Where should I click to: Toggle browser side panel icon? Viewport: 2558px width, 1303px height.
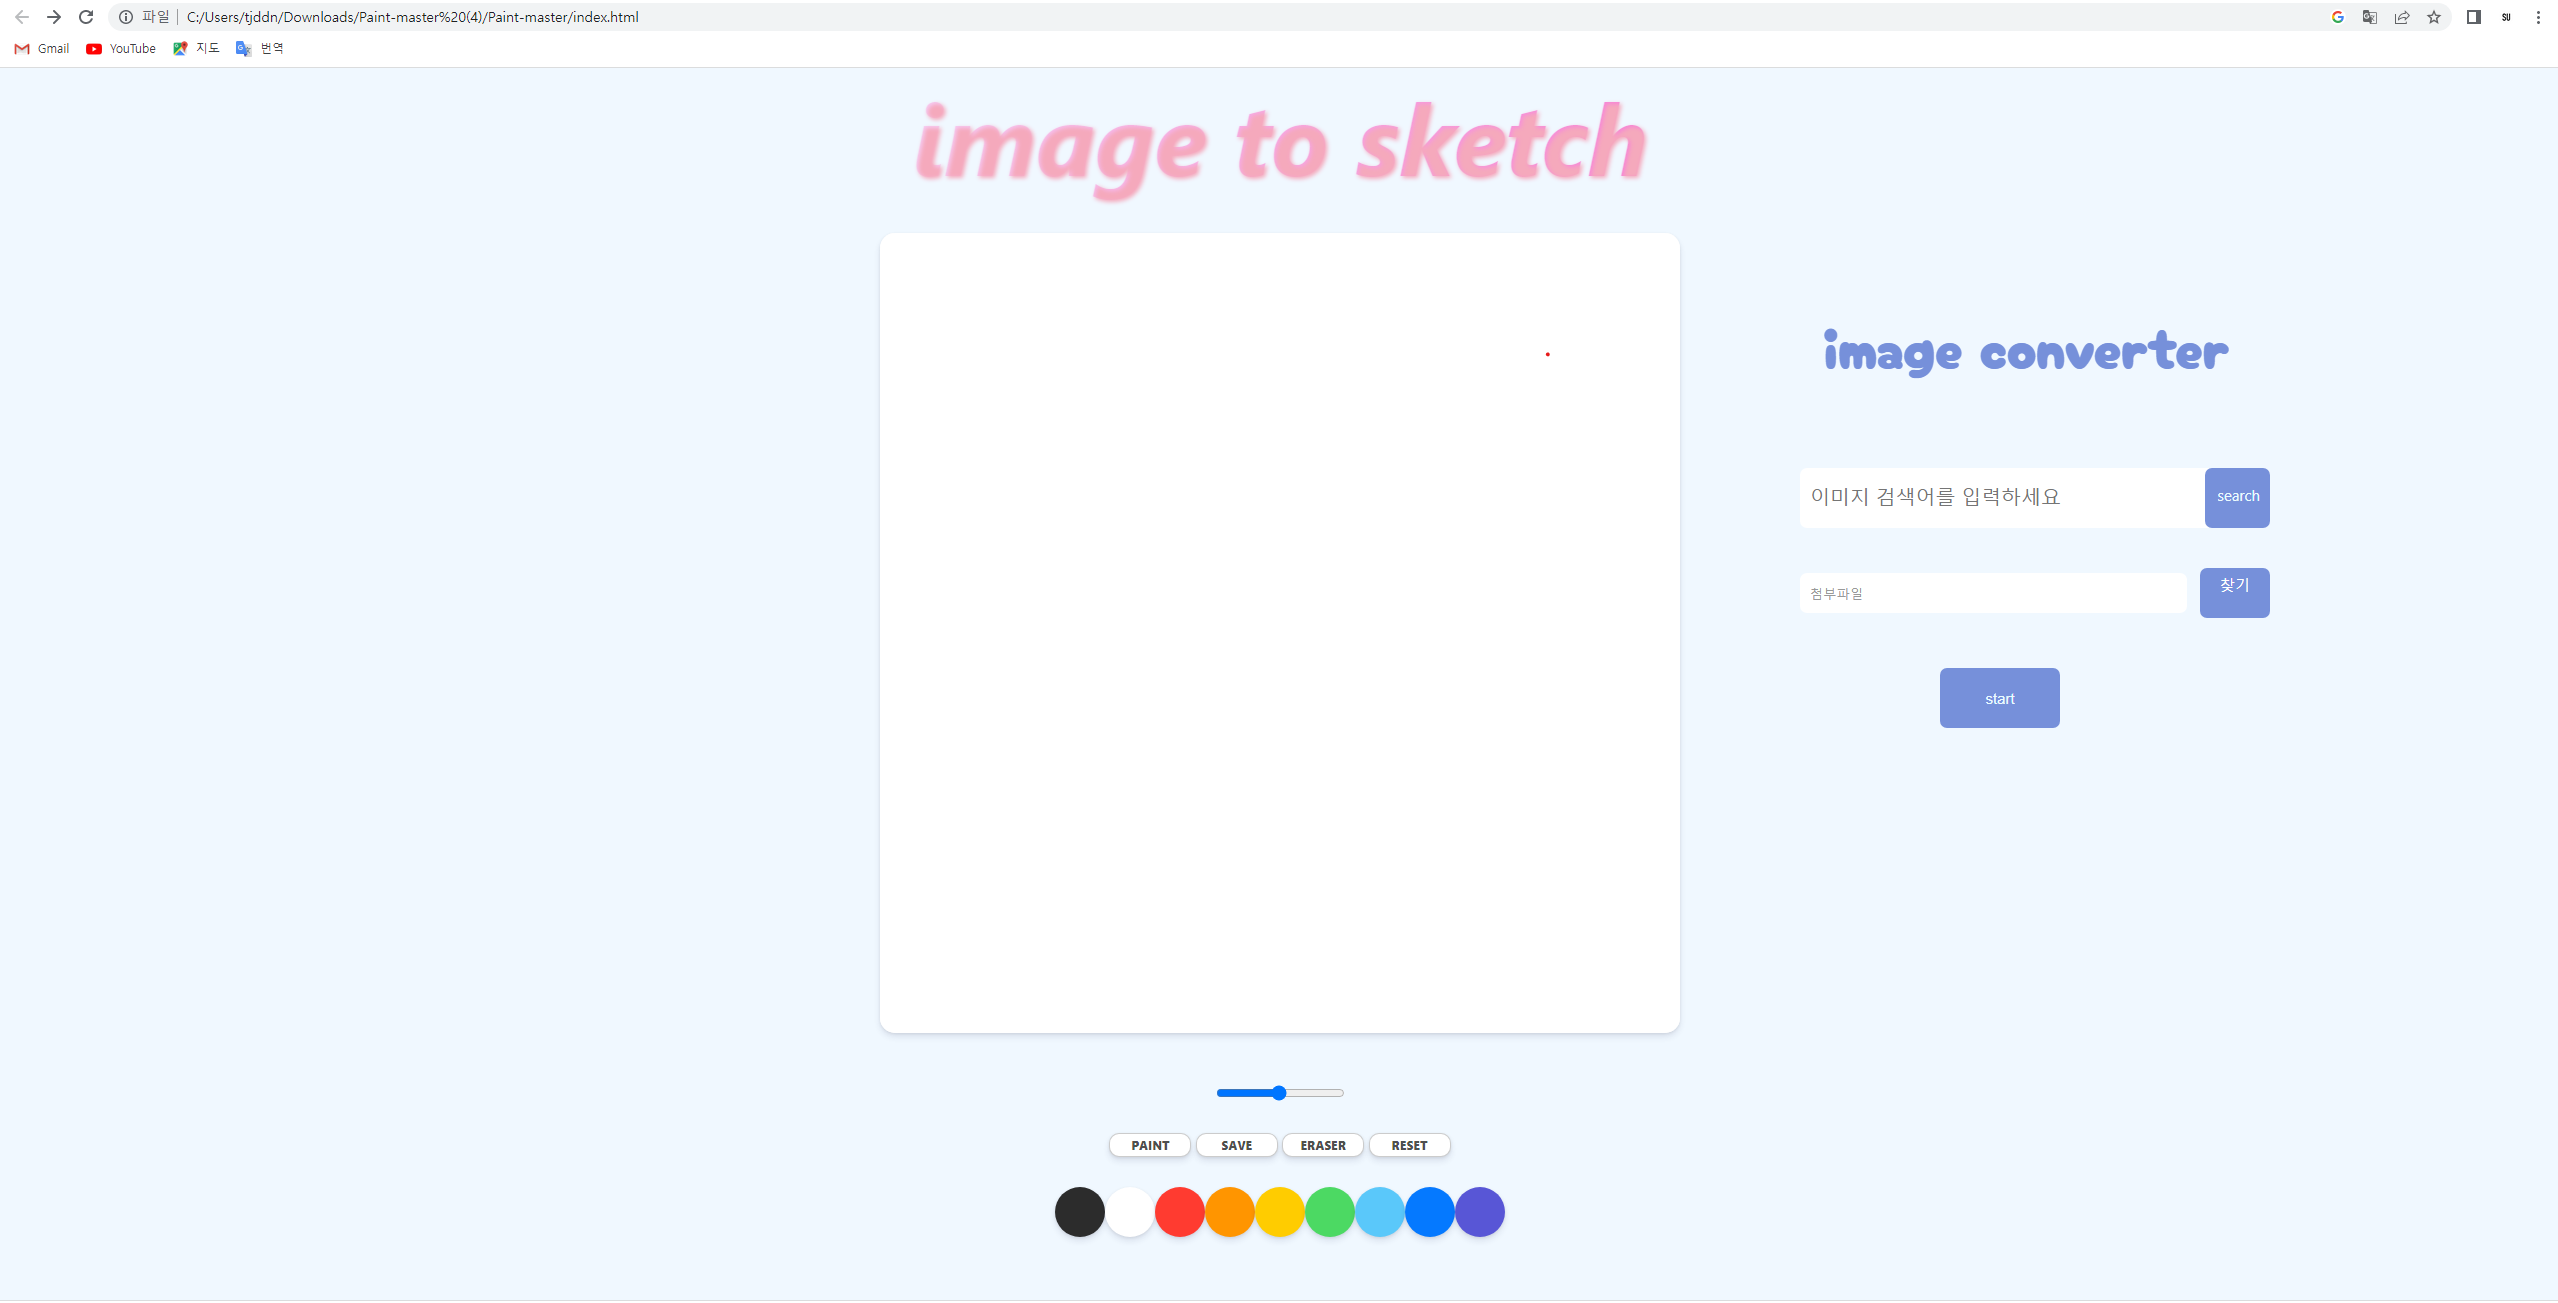pyautogui.click(x=2474, y=17)
